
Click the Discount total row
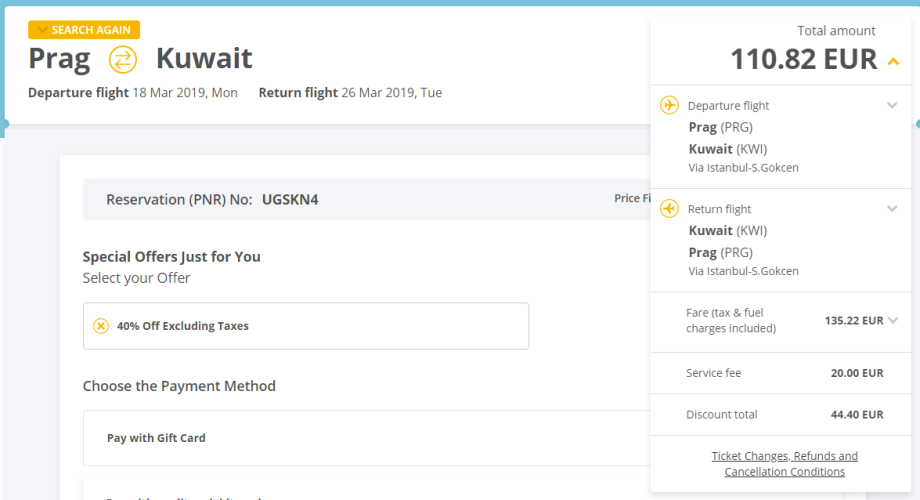pos(784,414)
